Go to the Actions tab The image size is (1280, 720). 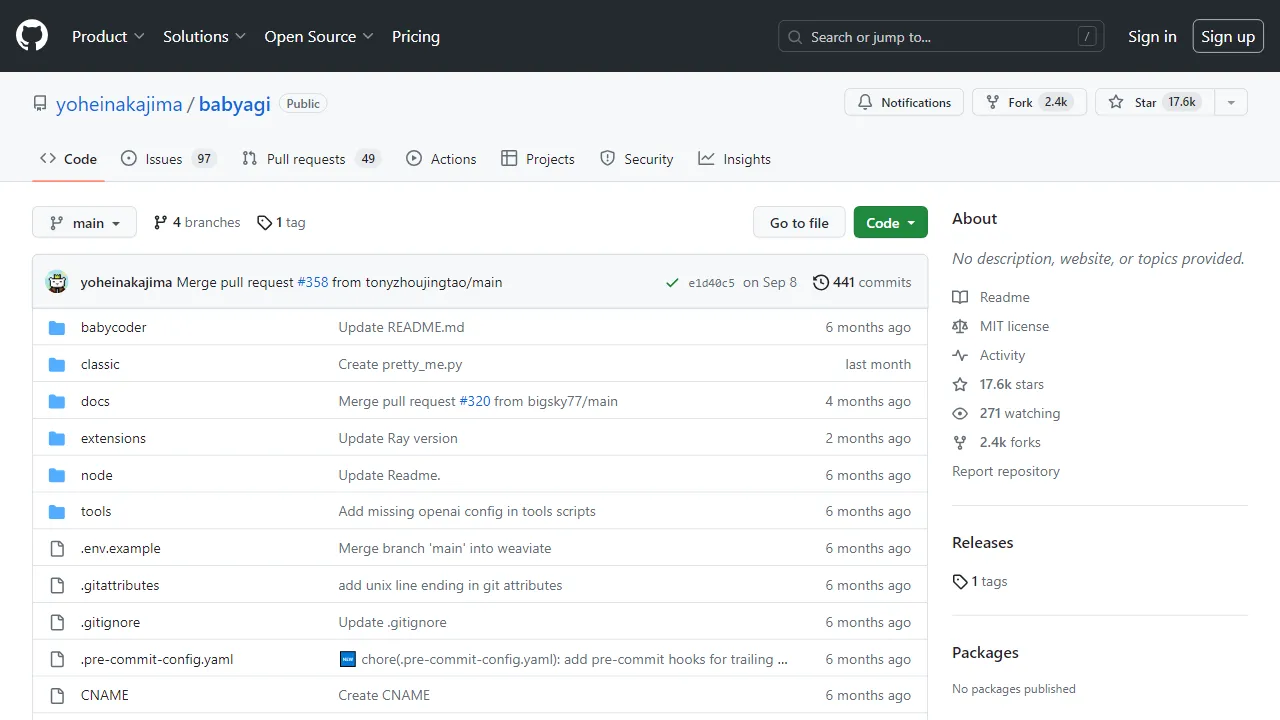[x=441, y=159]
